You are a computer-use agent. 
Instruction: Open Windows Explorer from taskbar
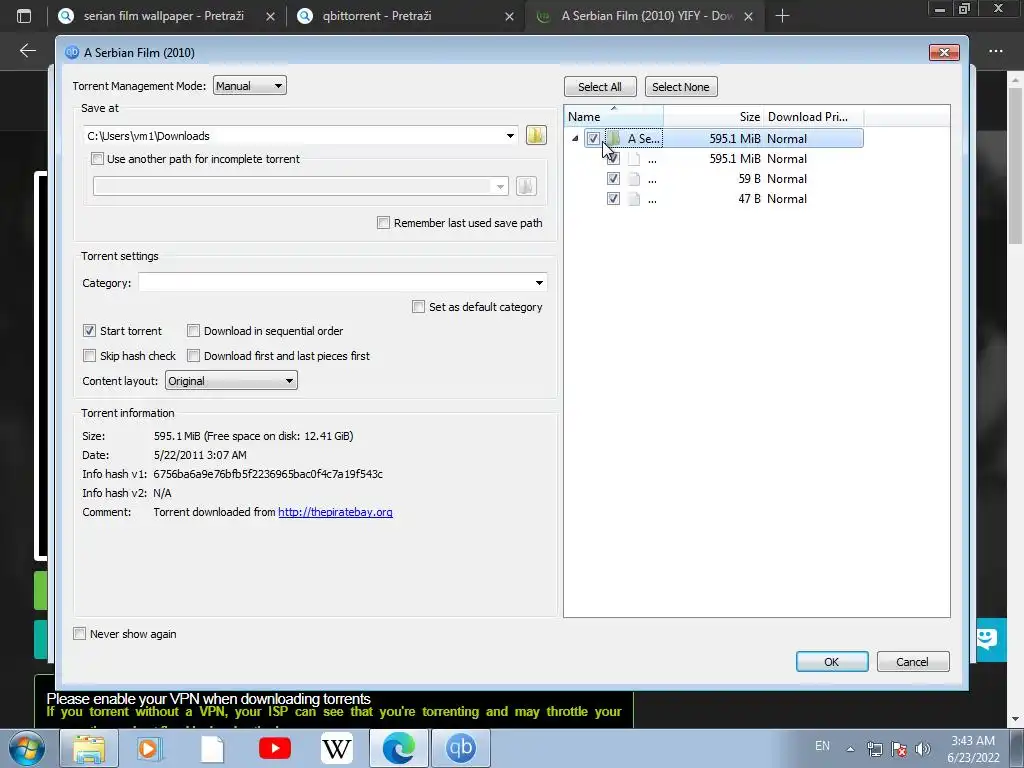click(89, 748)
